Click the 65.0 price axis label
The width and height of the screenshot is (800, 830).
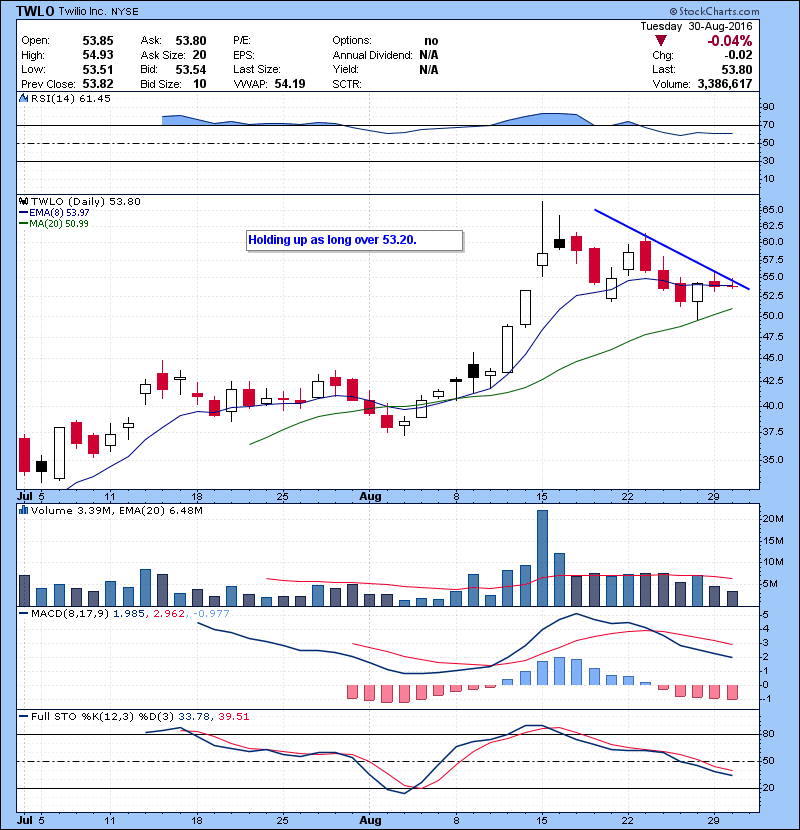tap(772, 210)
